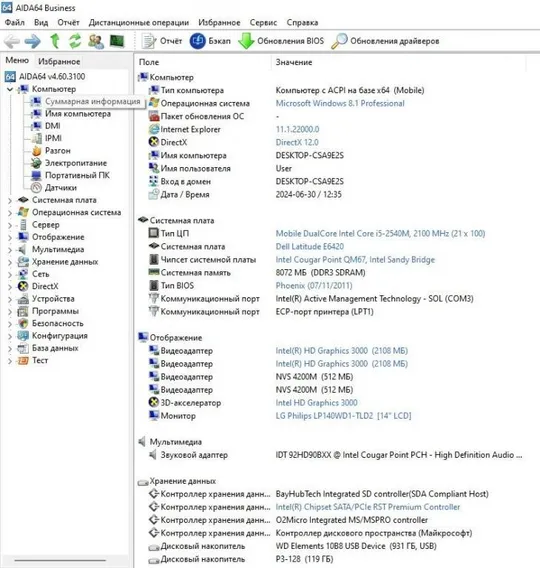Collapse the Компьютер tree node
Screen dimensions: 540x568
10,89
